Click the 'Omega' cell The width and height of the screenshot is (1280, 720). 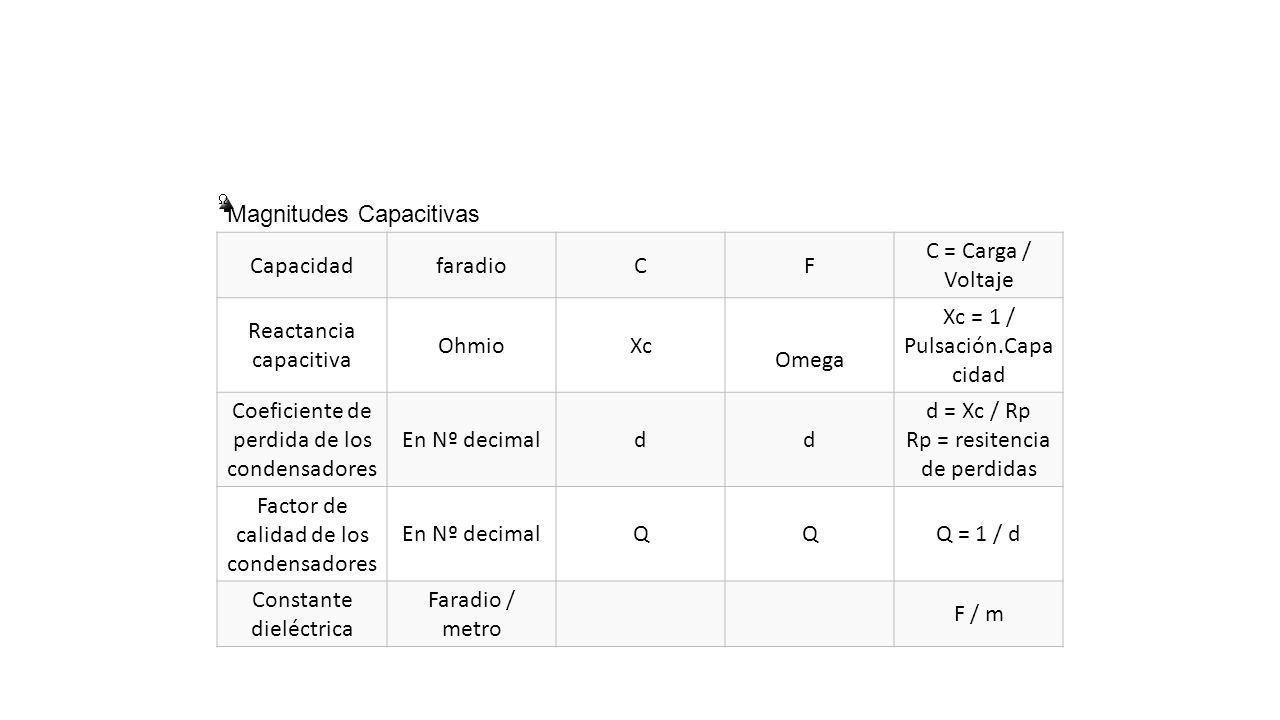click(x=810, y=345)
